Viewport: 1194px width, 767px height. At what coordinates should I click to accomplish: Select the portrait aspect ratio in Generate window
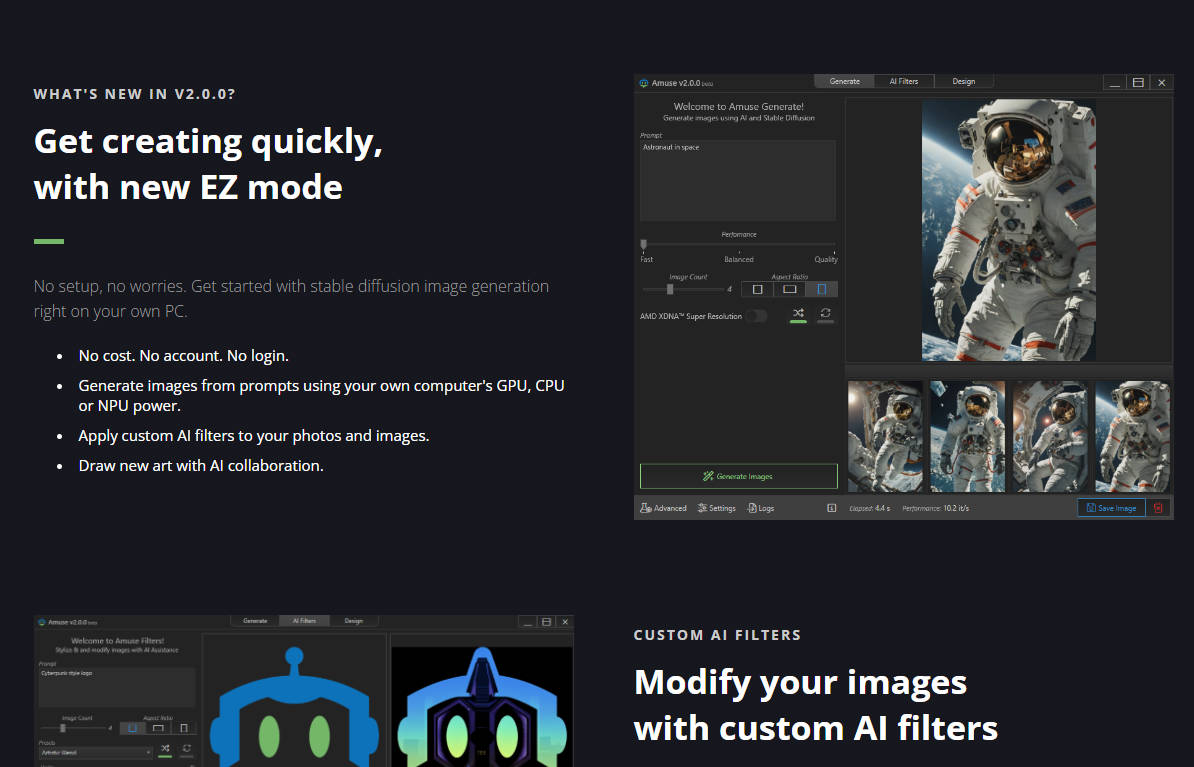821,289
